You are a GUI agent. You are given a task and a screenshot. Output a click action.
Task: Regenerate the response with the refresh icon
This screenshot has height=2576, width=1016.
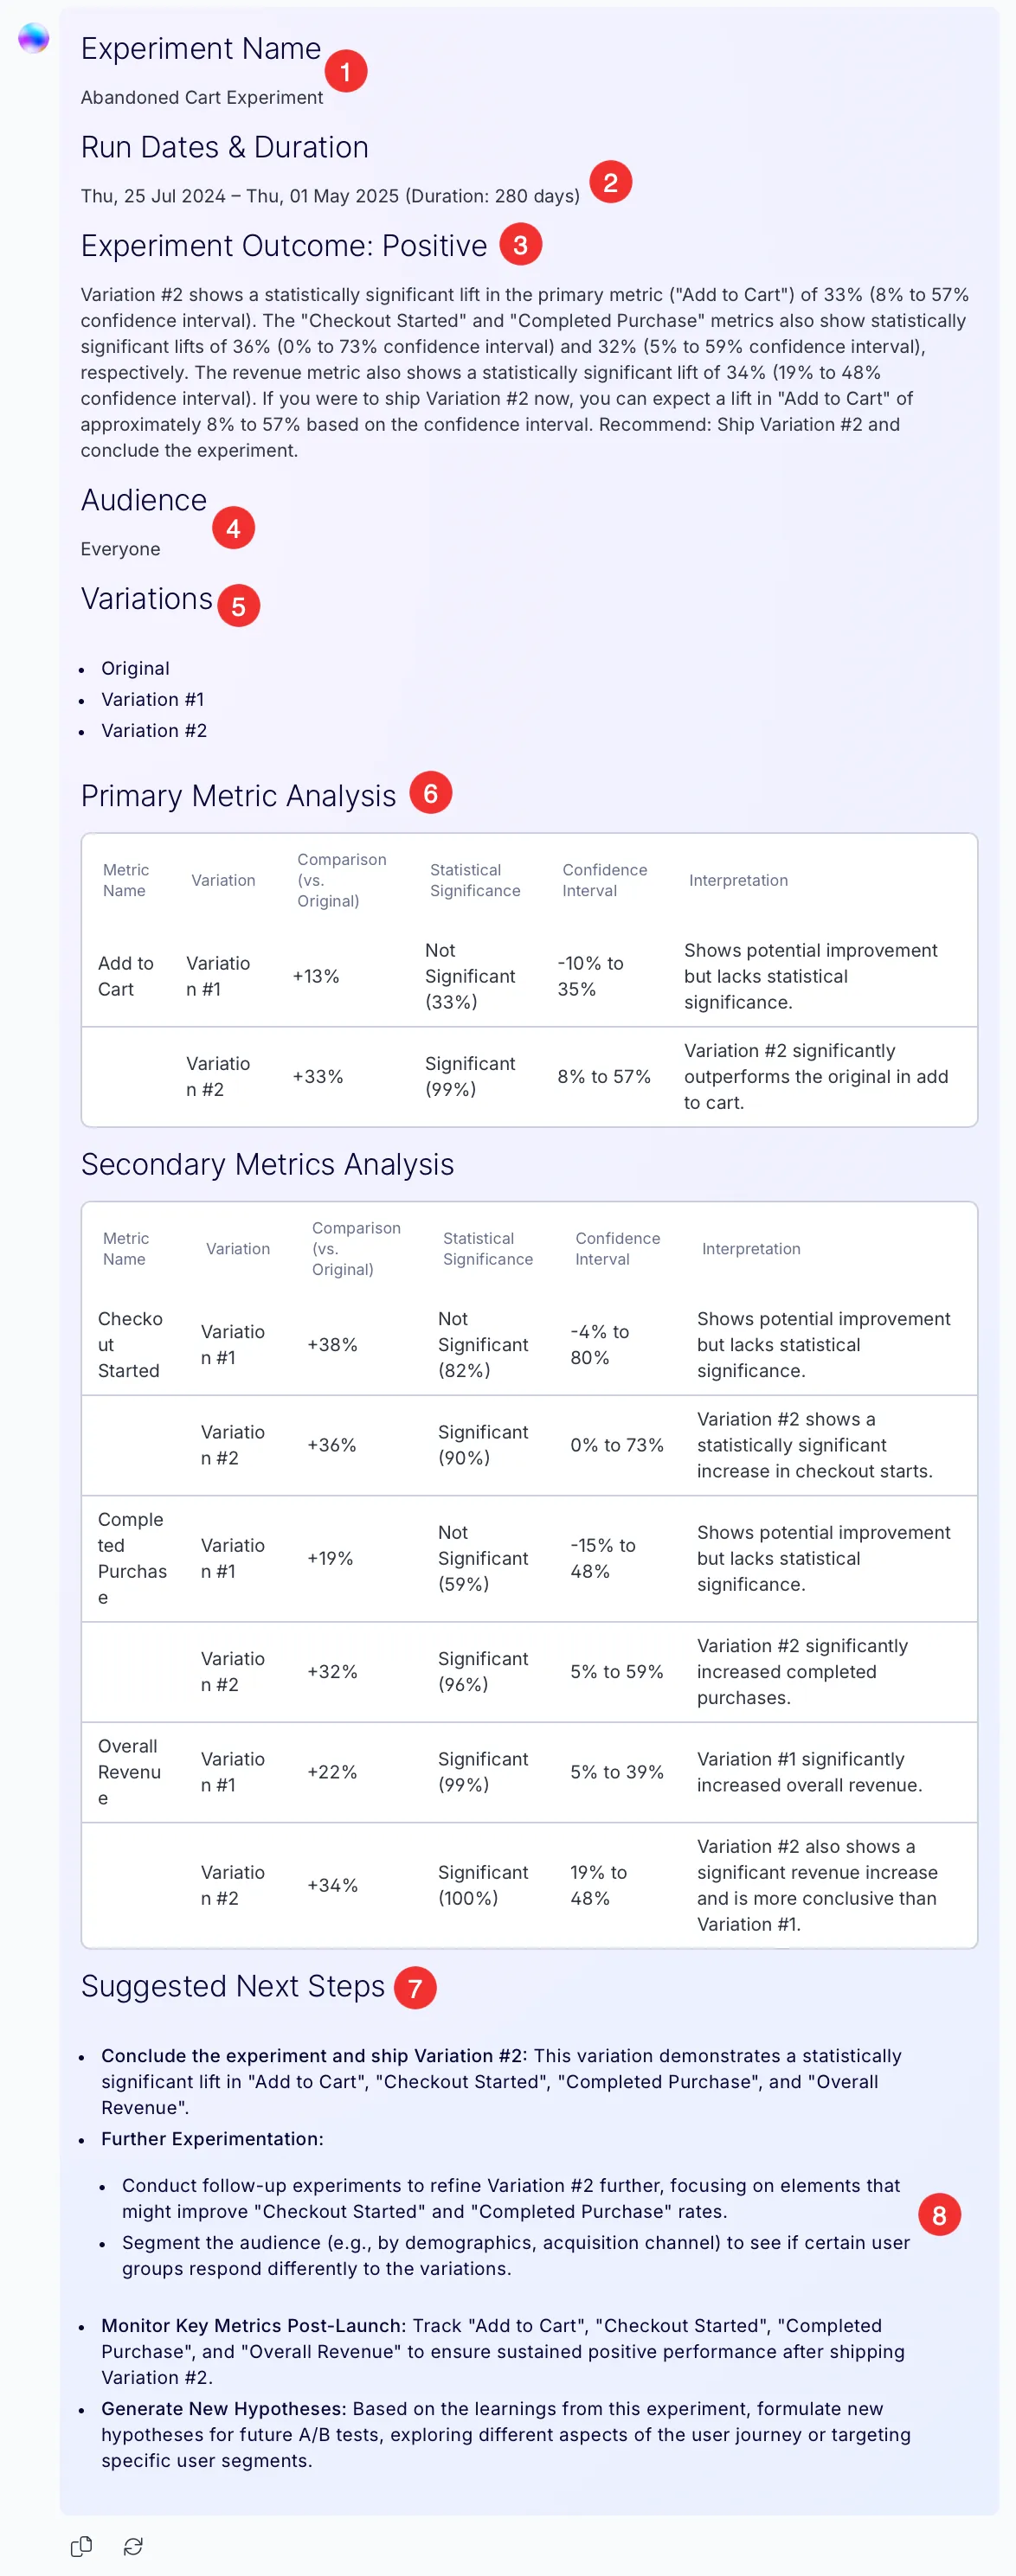[x=133, y=2546]
